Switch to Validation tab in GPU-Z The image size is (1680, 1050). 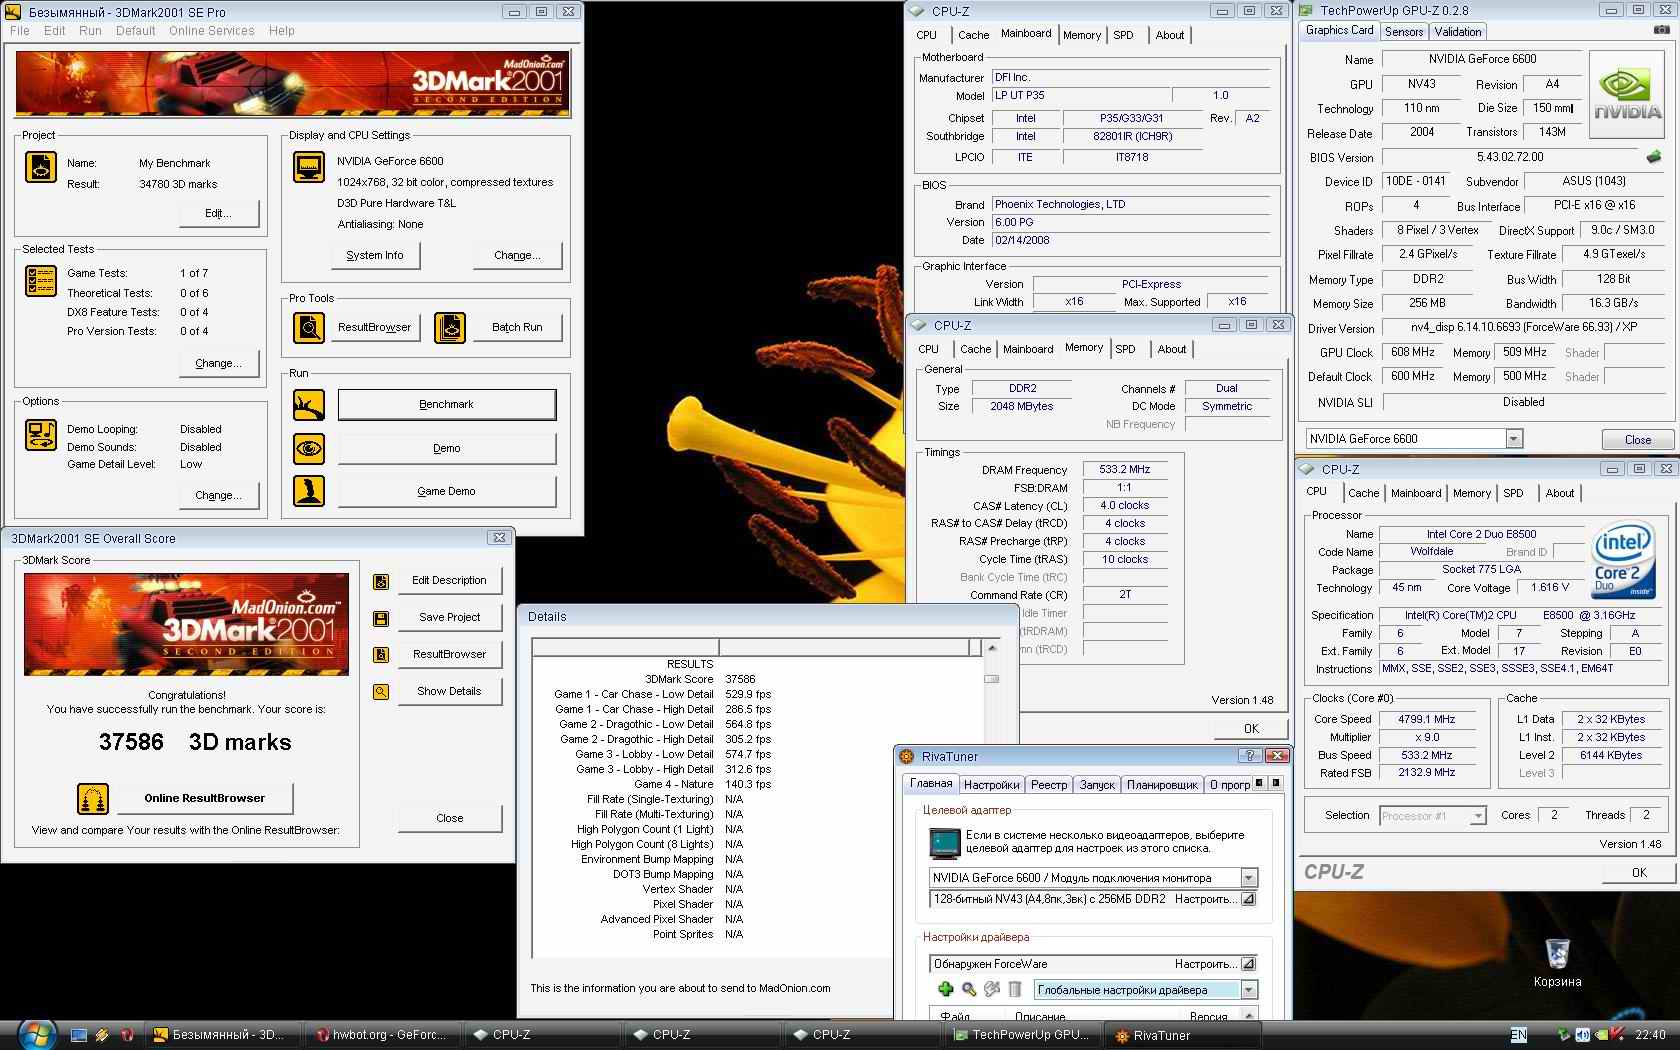coord(1457,32)
